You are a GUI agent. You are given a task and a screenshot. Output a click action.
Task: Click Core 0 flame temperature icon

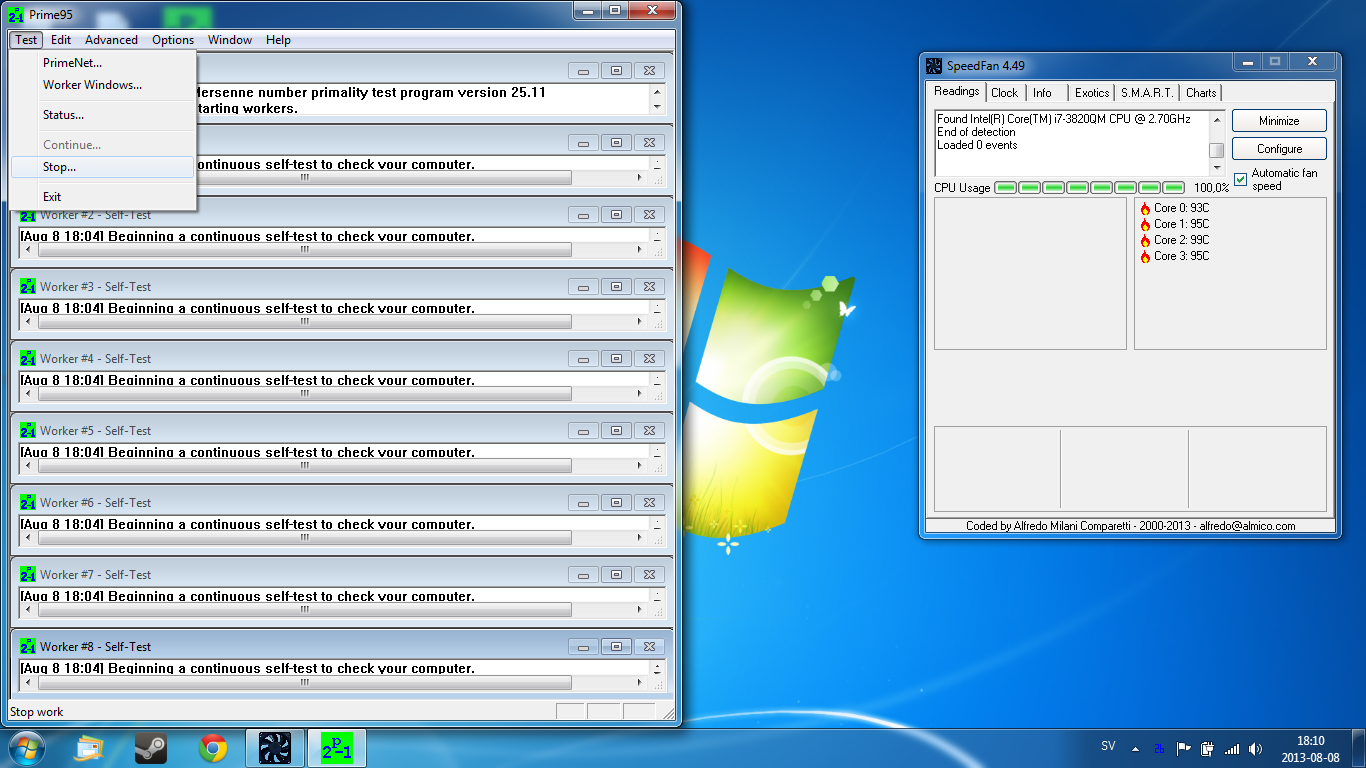click(1145, 209)
